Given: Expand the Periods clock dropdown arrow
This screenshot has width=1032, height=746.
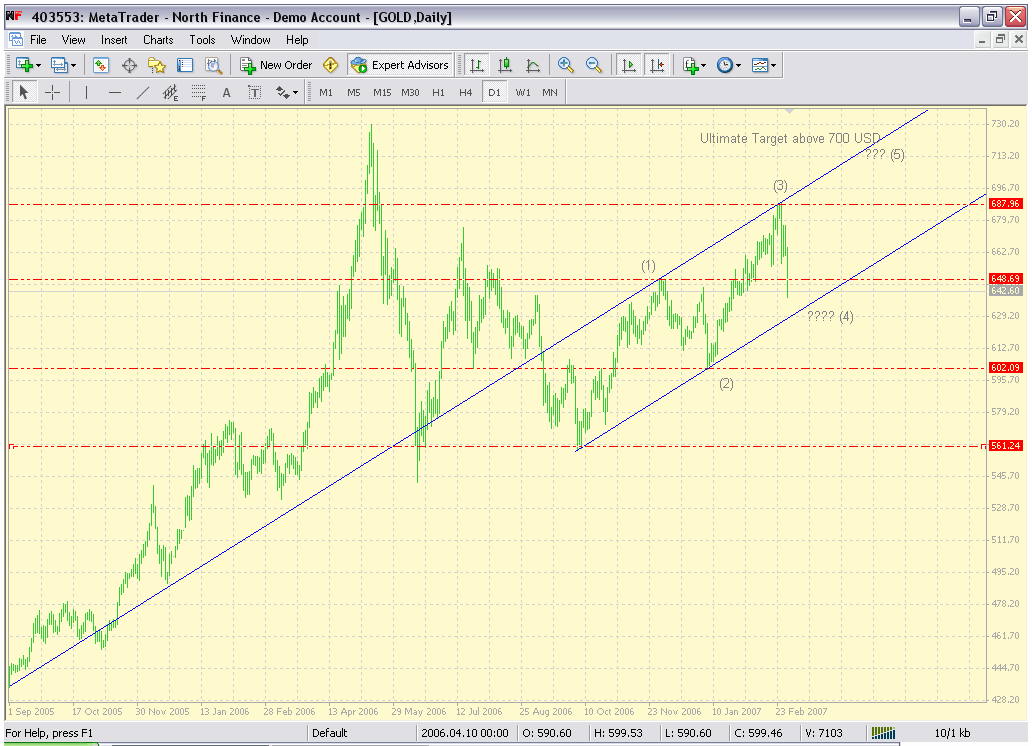Looking at the screenshot, I should 738,65.
